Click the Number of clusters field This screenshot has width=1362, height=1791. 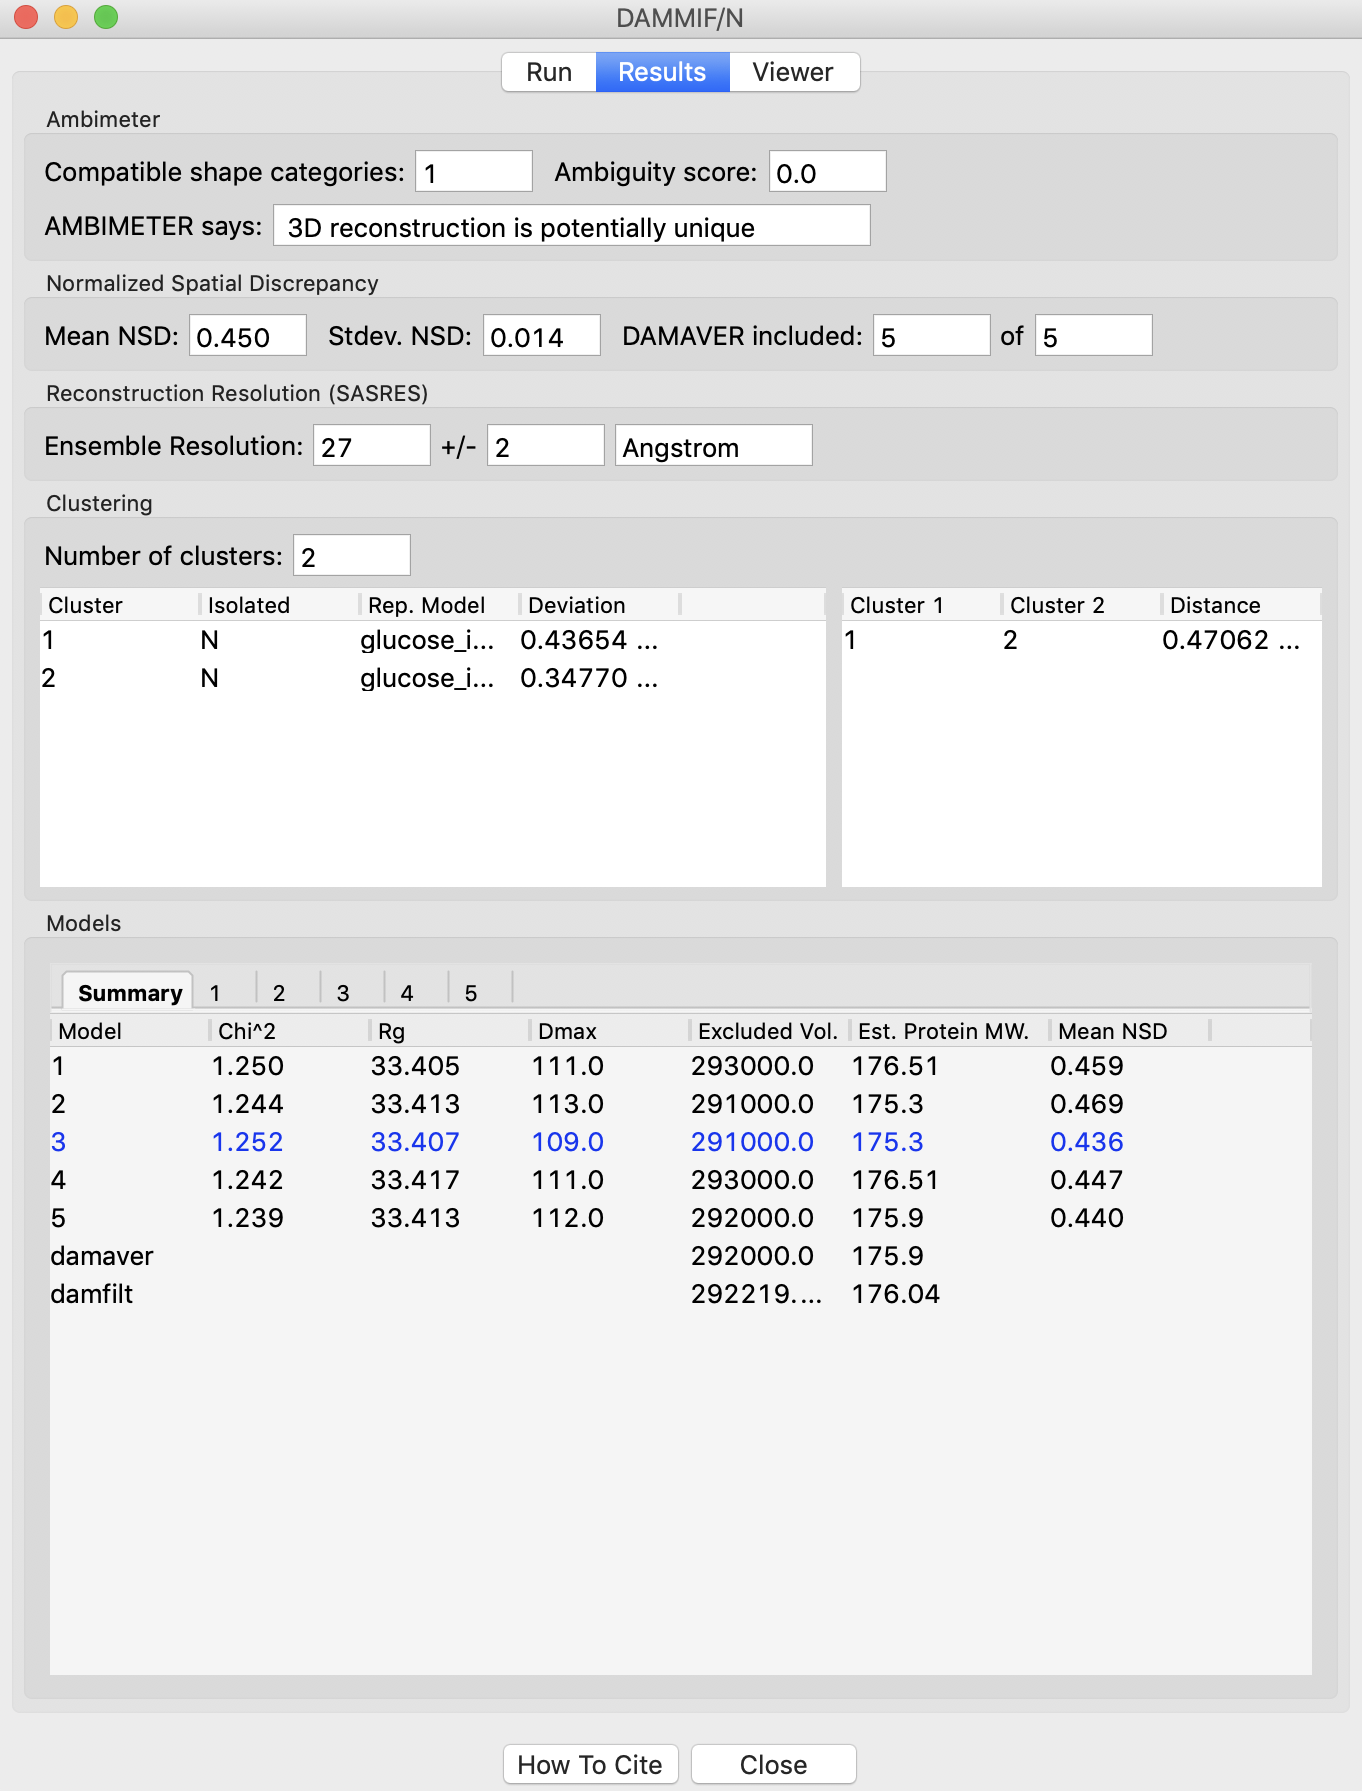[352, 556]
